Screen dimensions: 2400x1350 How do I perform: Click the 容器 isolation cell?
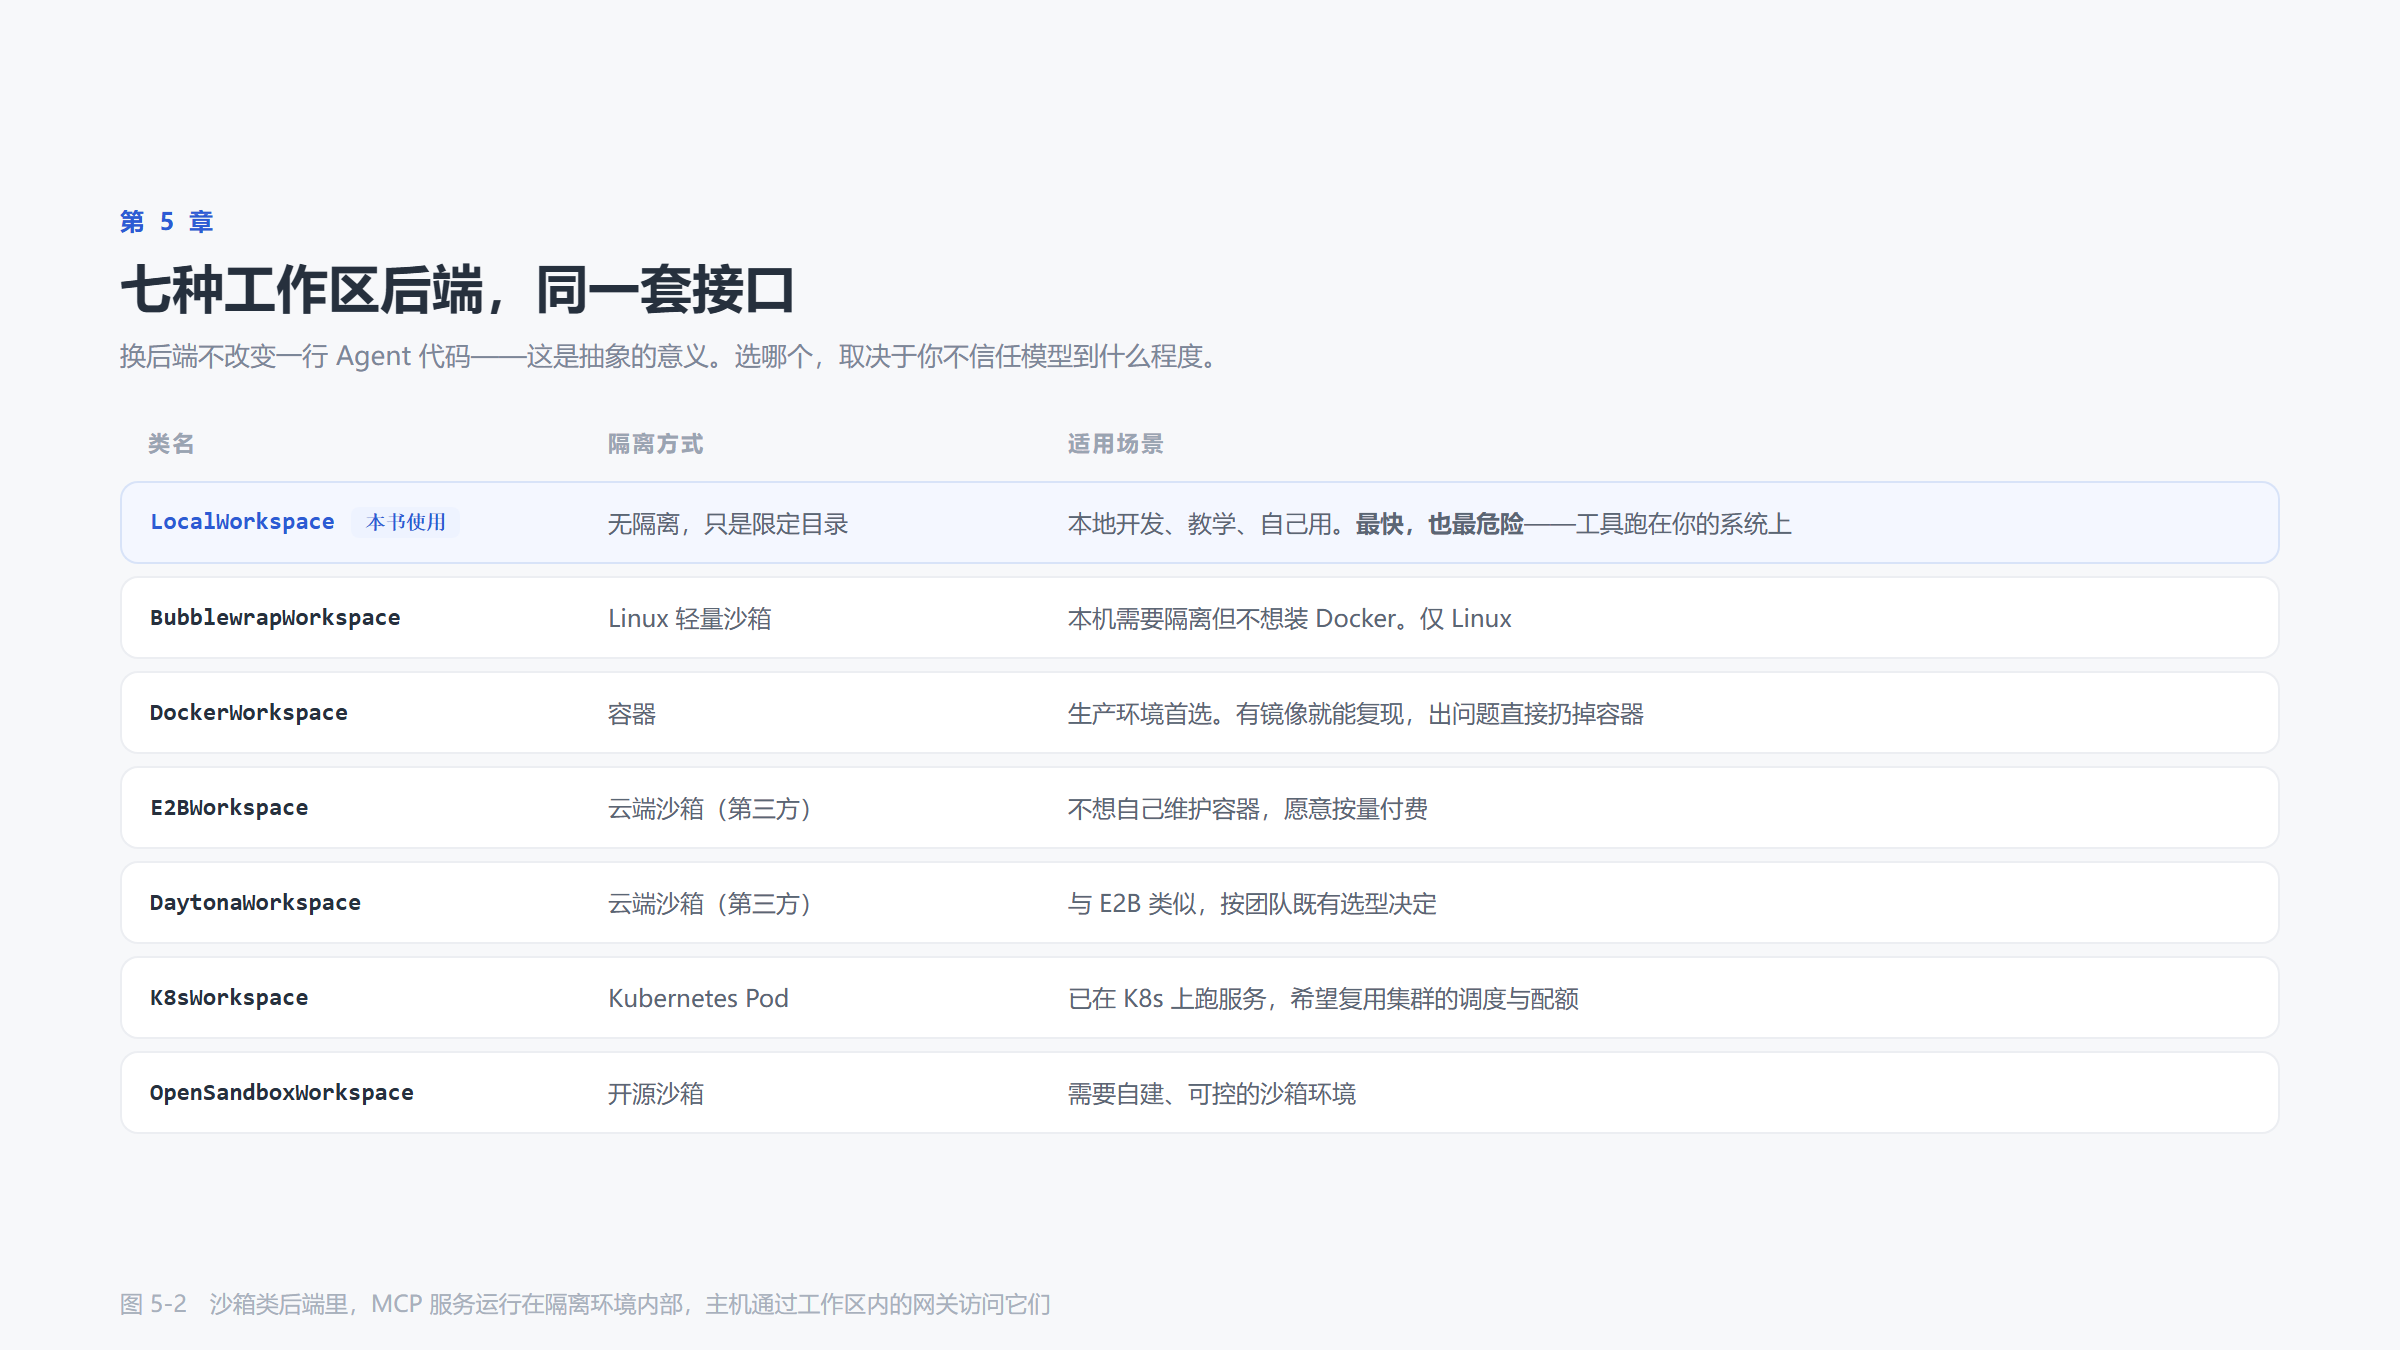click(x=632, y=714)
